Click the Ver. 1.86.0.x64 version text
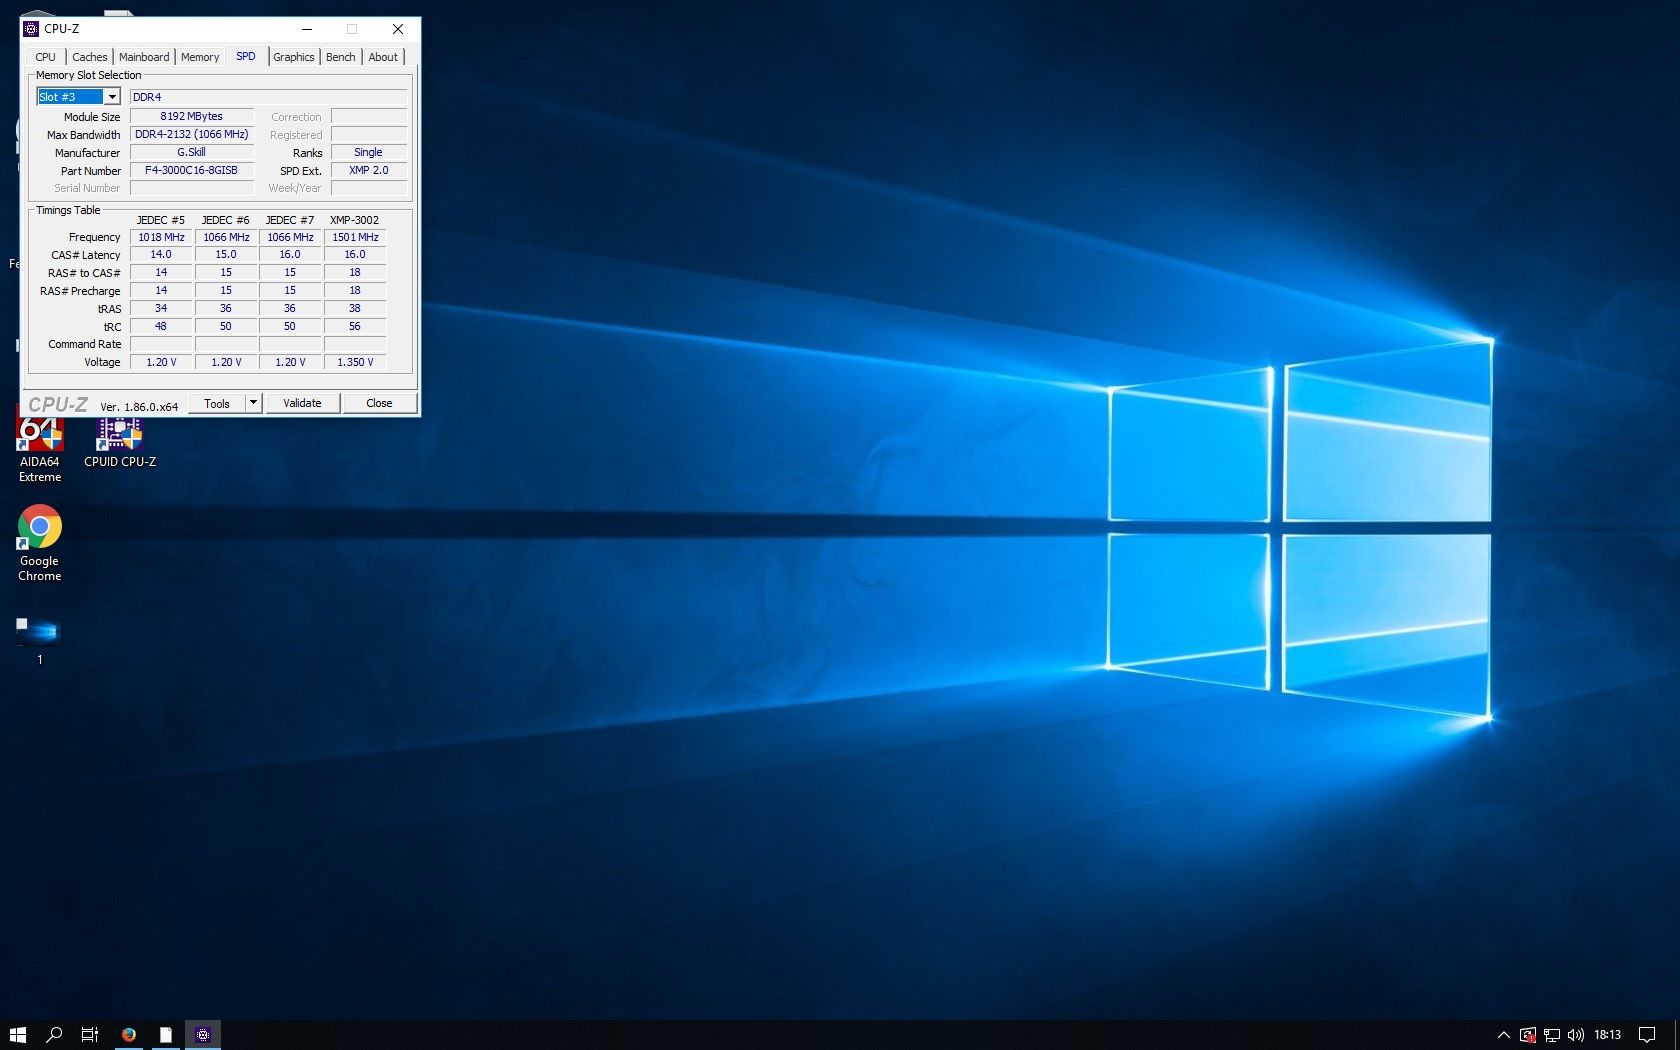 point(139,407)
